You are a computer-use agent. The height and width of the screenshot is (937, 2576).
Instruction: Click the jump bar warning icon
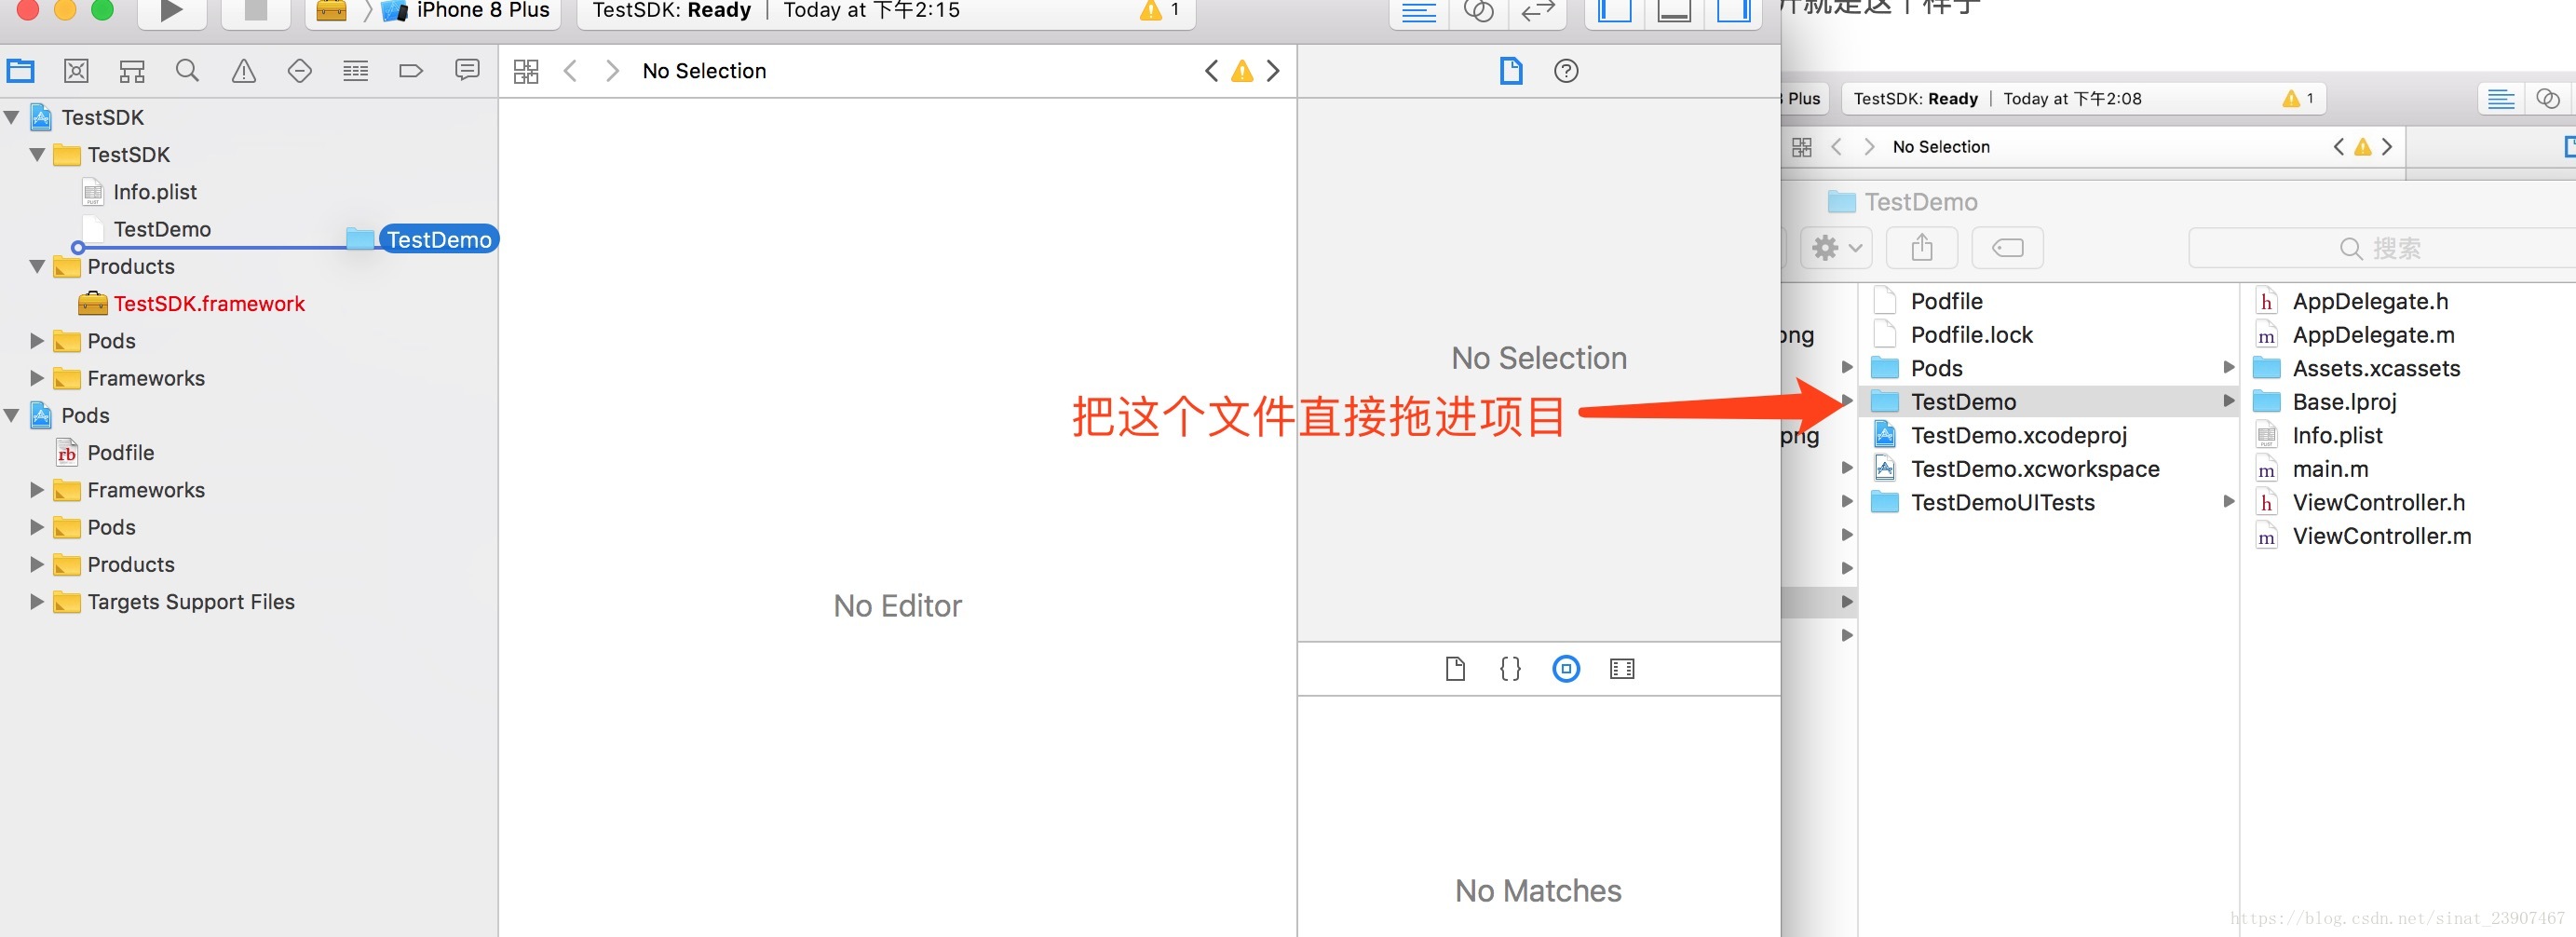tap(1242, 71)
